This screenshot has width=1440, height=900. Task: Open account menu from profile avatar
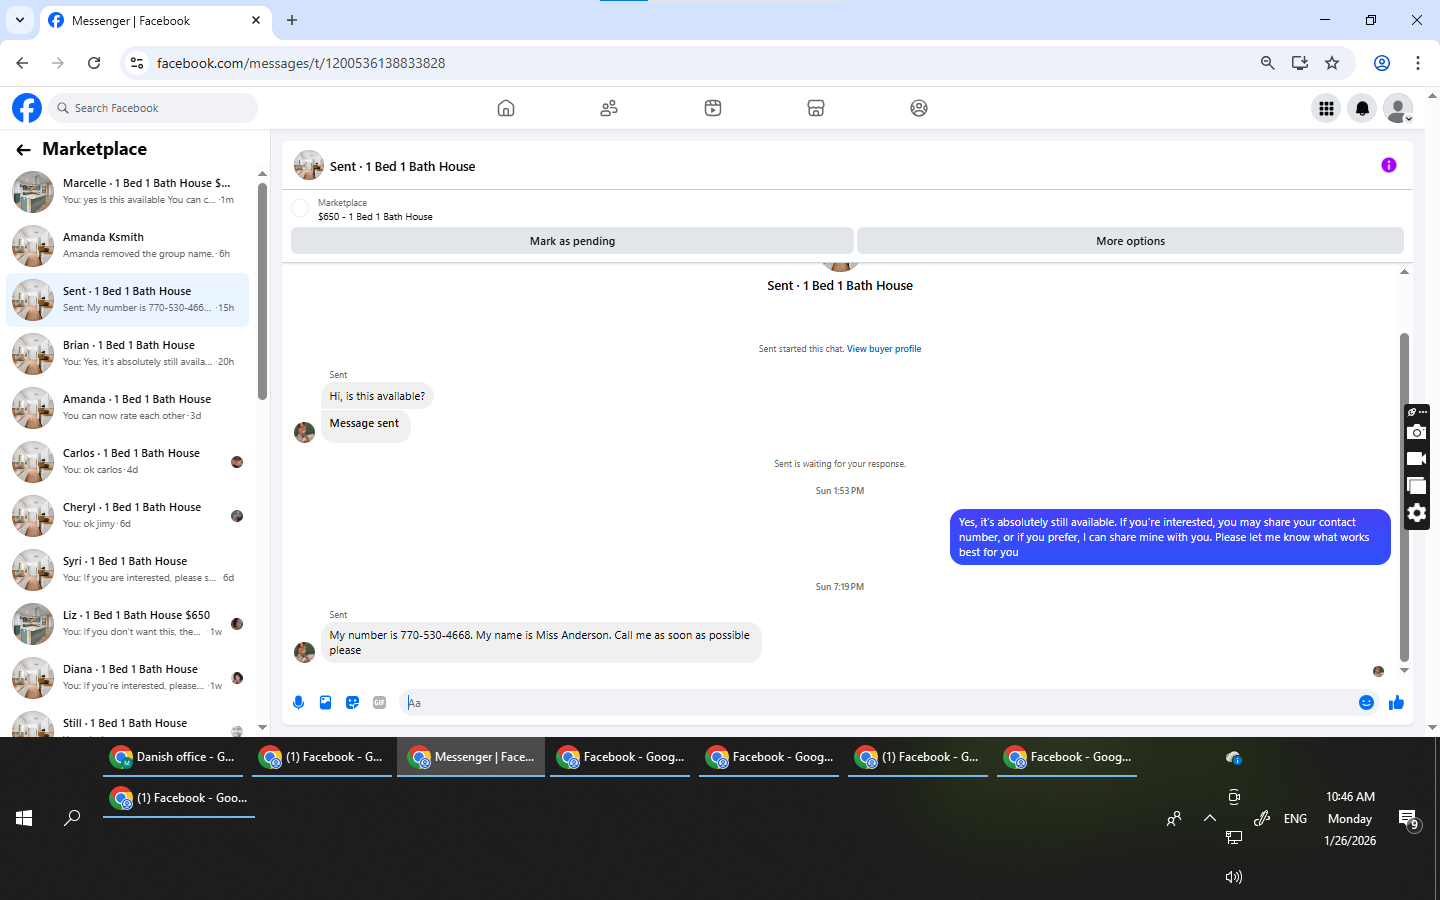click(x=1398, y=108)
